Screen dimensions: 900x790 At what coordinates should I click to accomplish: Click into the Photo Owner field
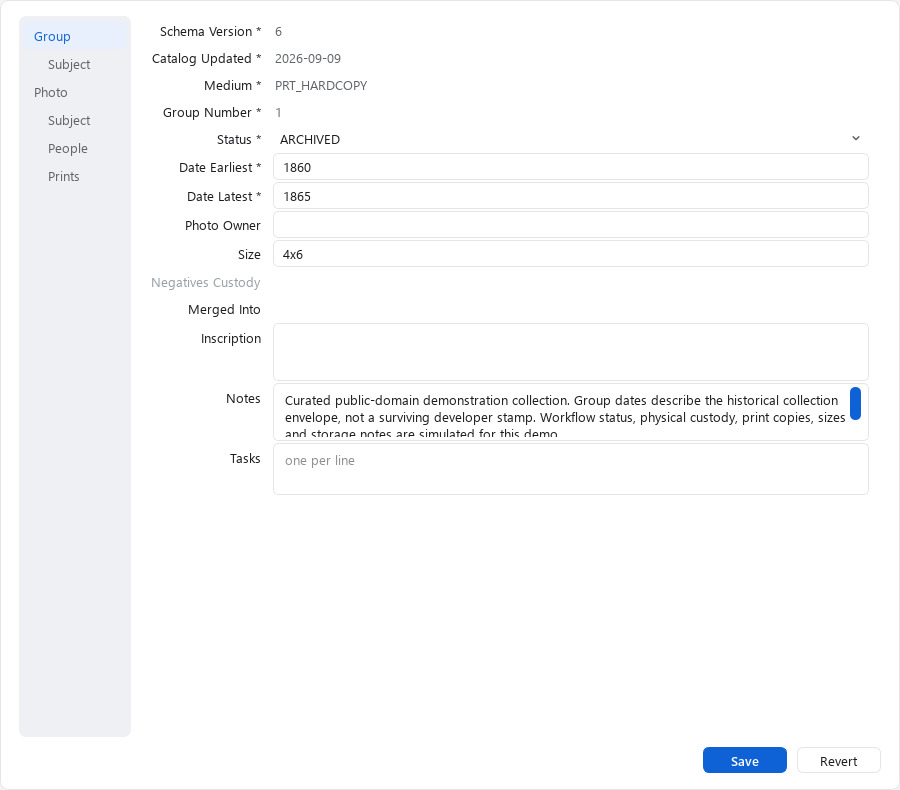click(x=571, y=225)
